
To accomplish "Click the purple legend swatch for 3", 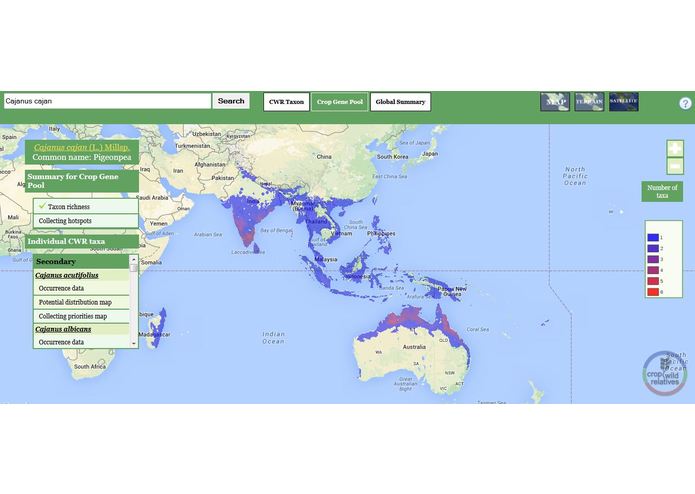I will click(x=653, y=259).
